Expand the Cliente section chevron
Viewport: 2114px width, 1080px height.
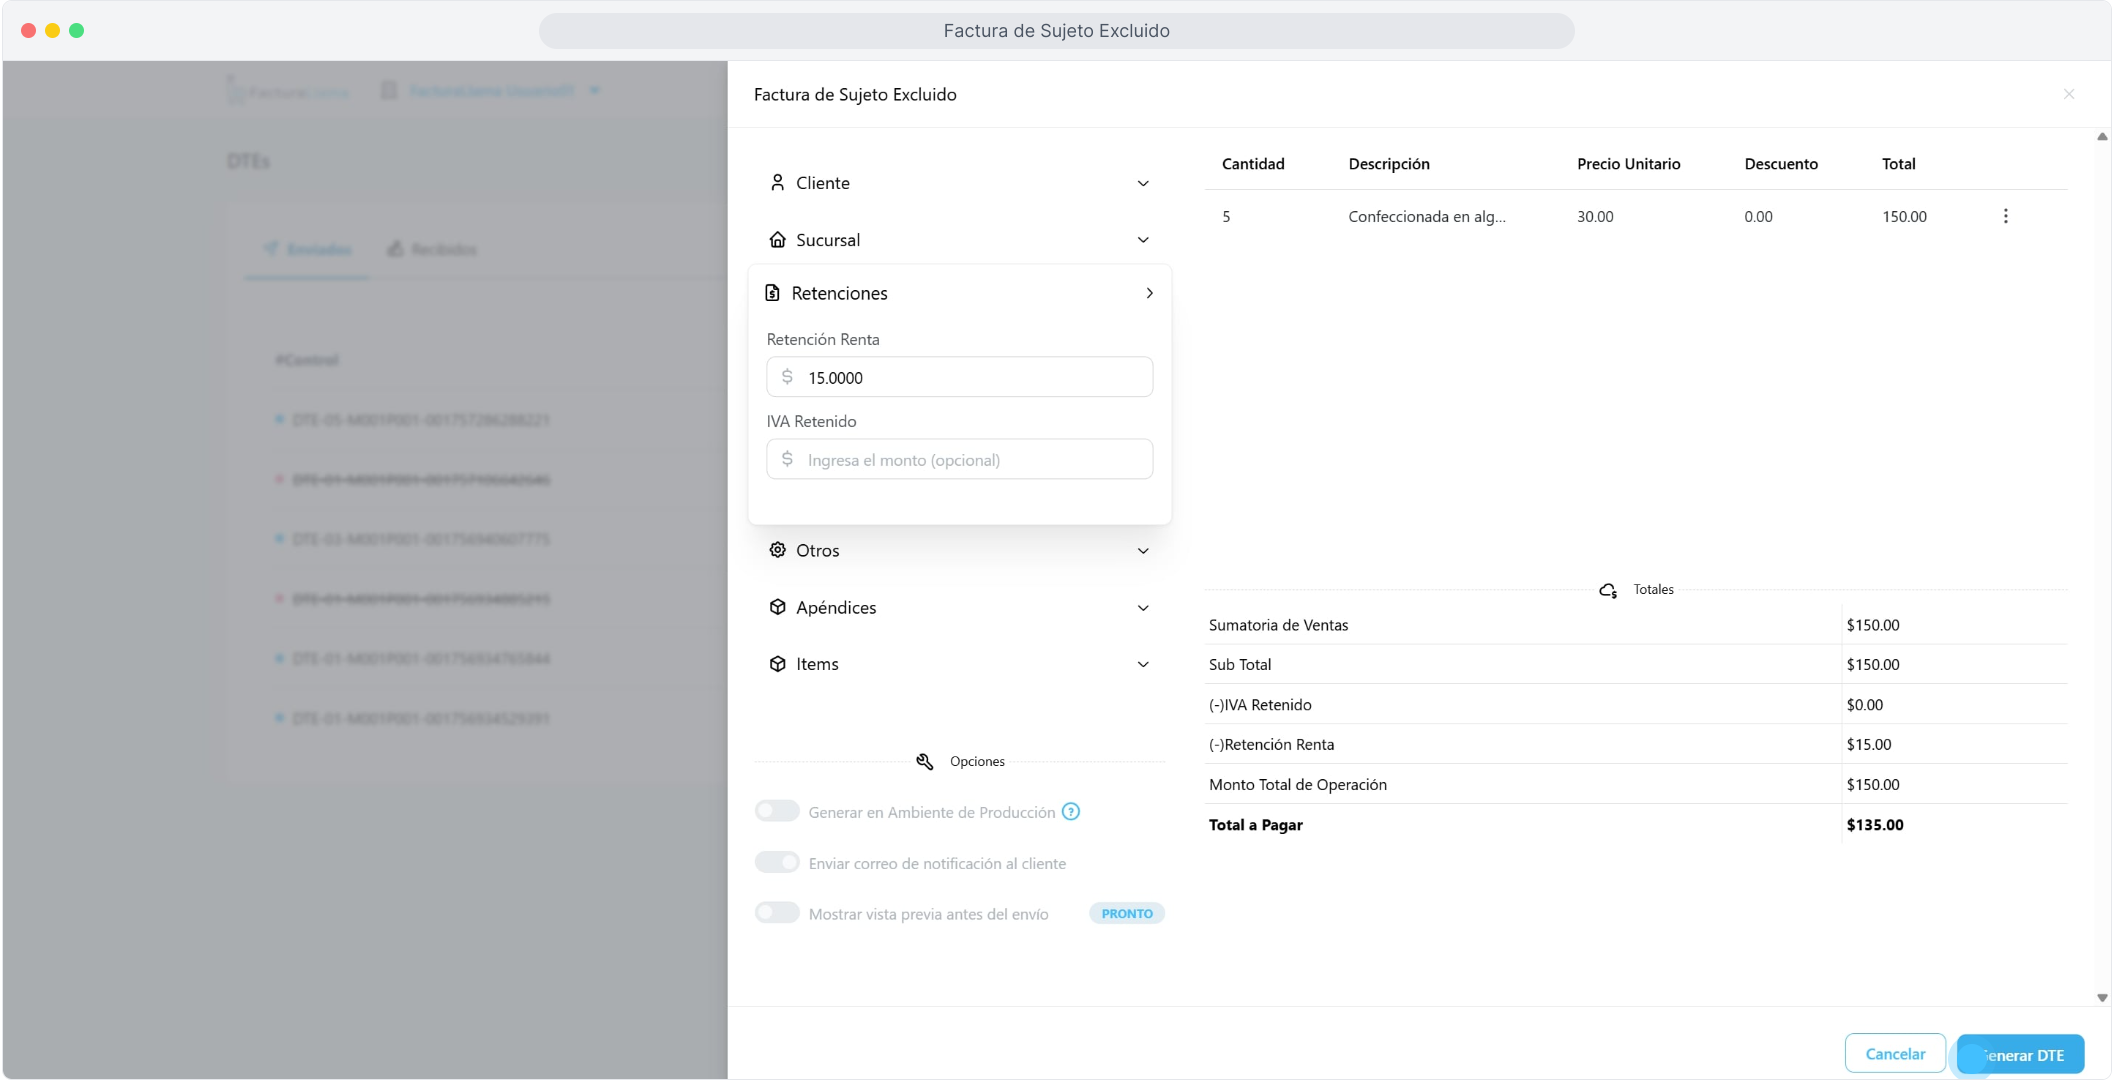tap(1143, 183)
